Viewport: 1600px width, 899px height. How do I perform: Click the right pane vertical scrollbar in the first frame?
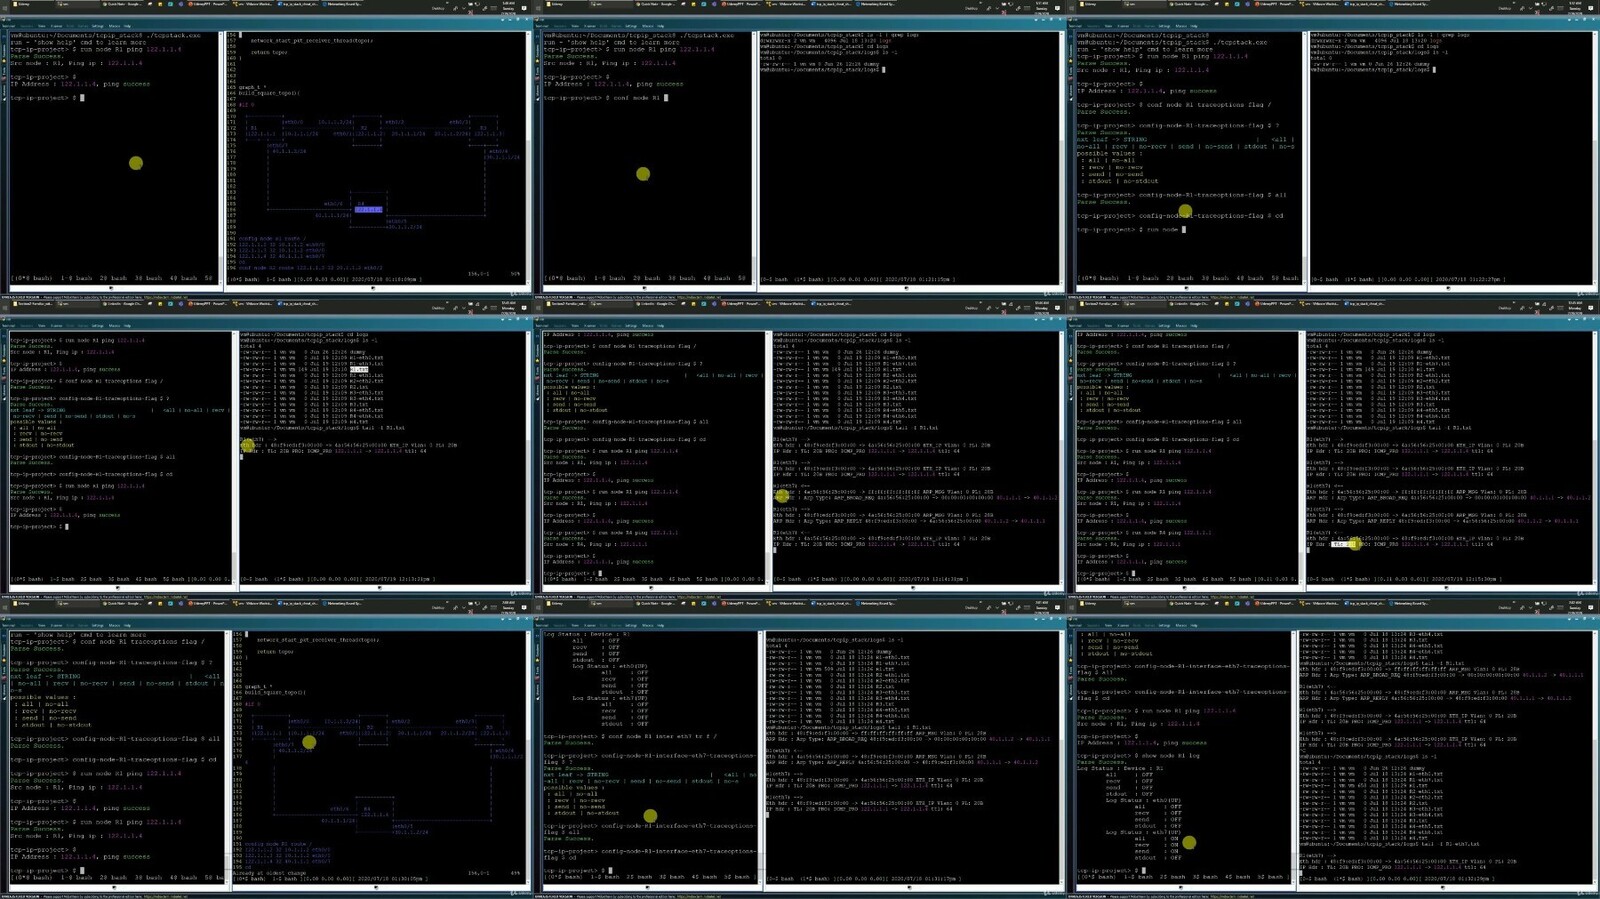point(529,150)
